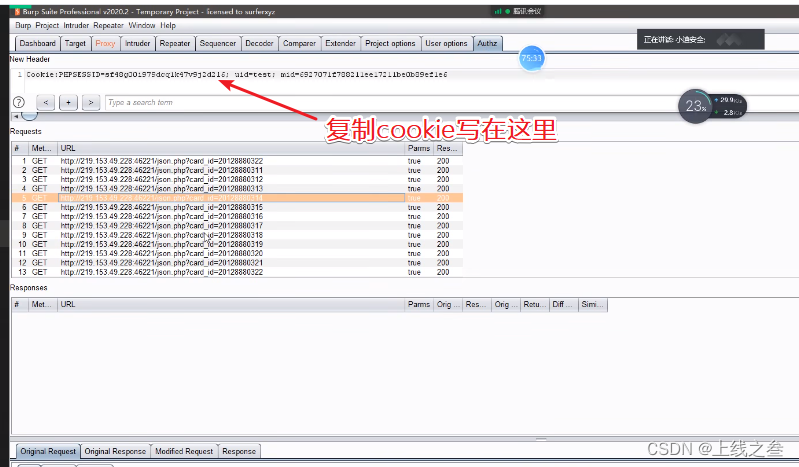Click Responses table Retu... column header
This screenshot has width=799, height=467.
click(535, 304)
